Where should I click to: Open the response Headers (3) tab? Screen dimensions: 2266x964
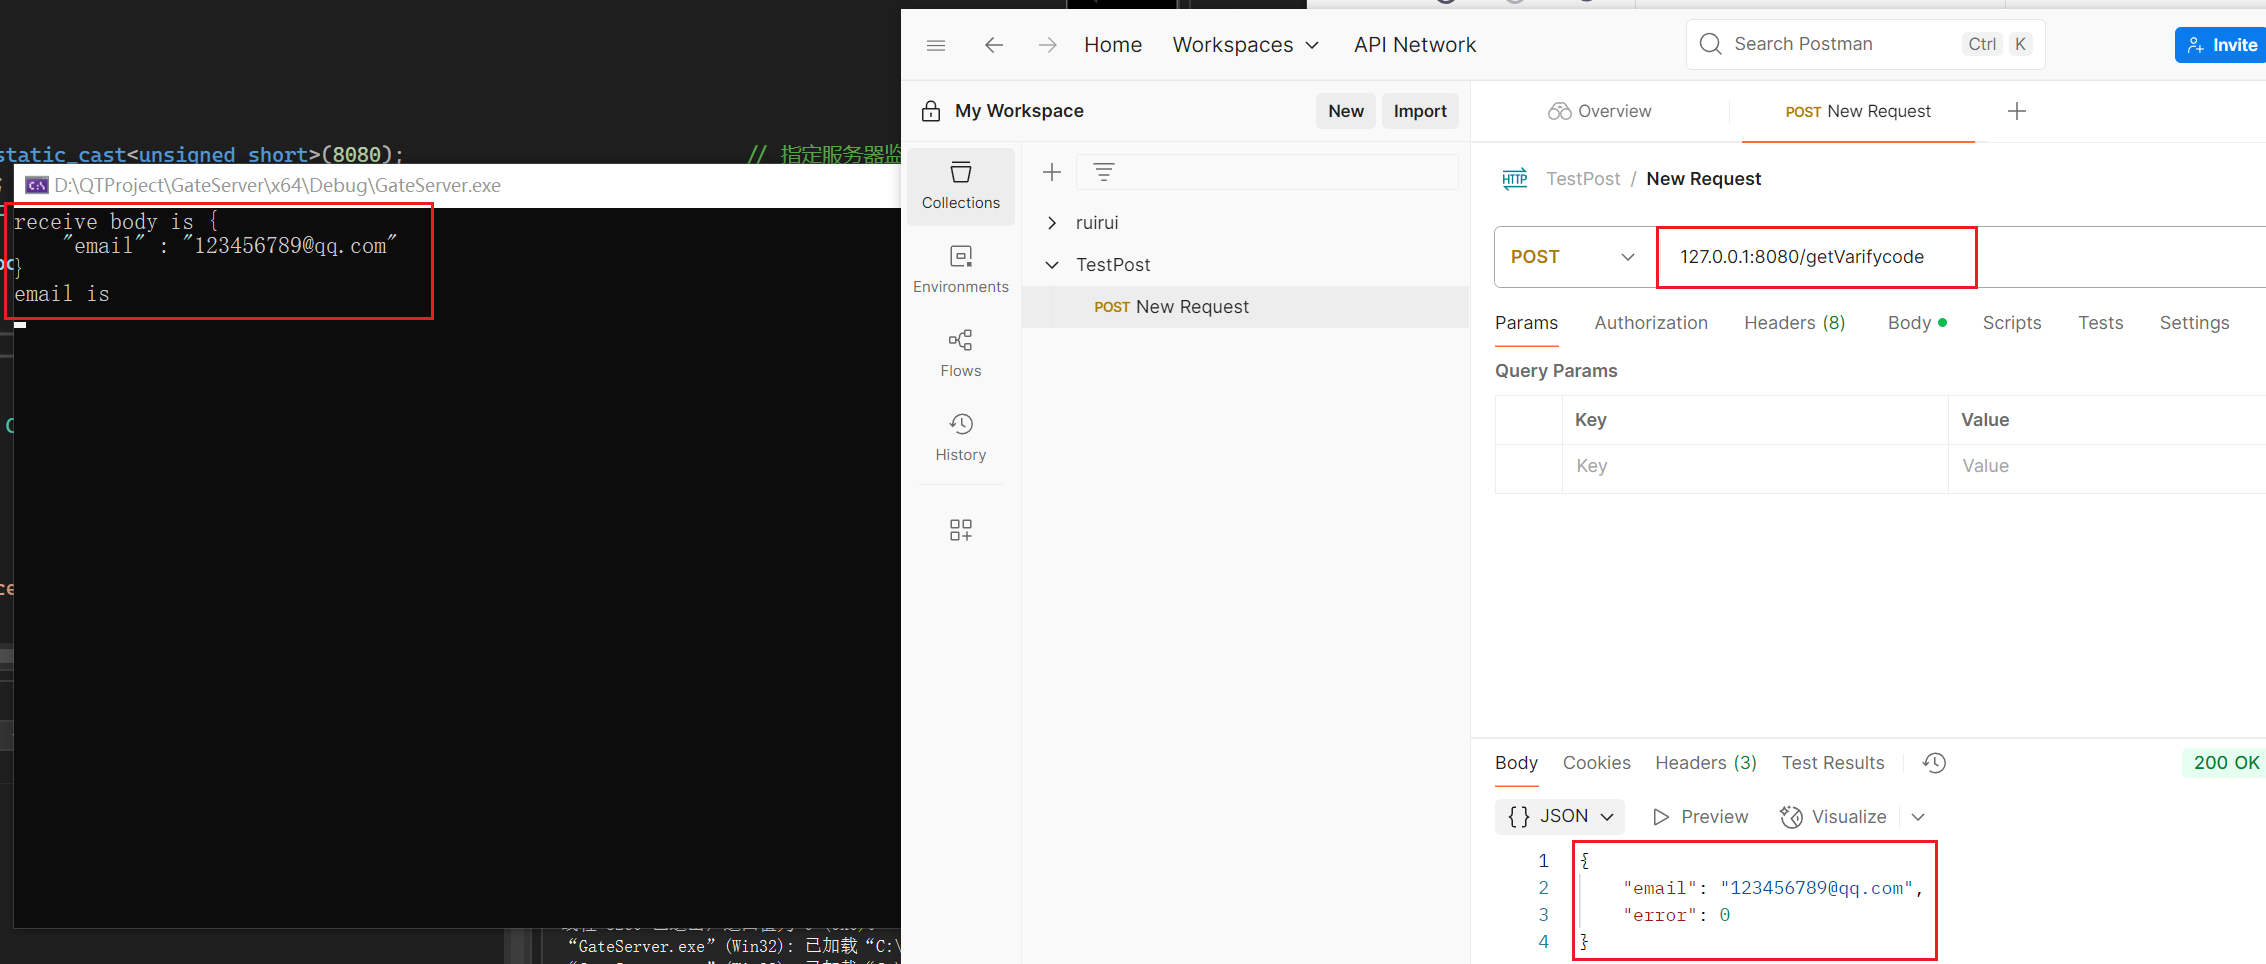[x=1705, y=763]
